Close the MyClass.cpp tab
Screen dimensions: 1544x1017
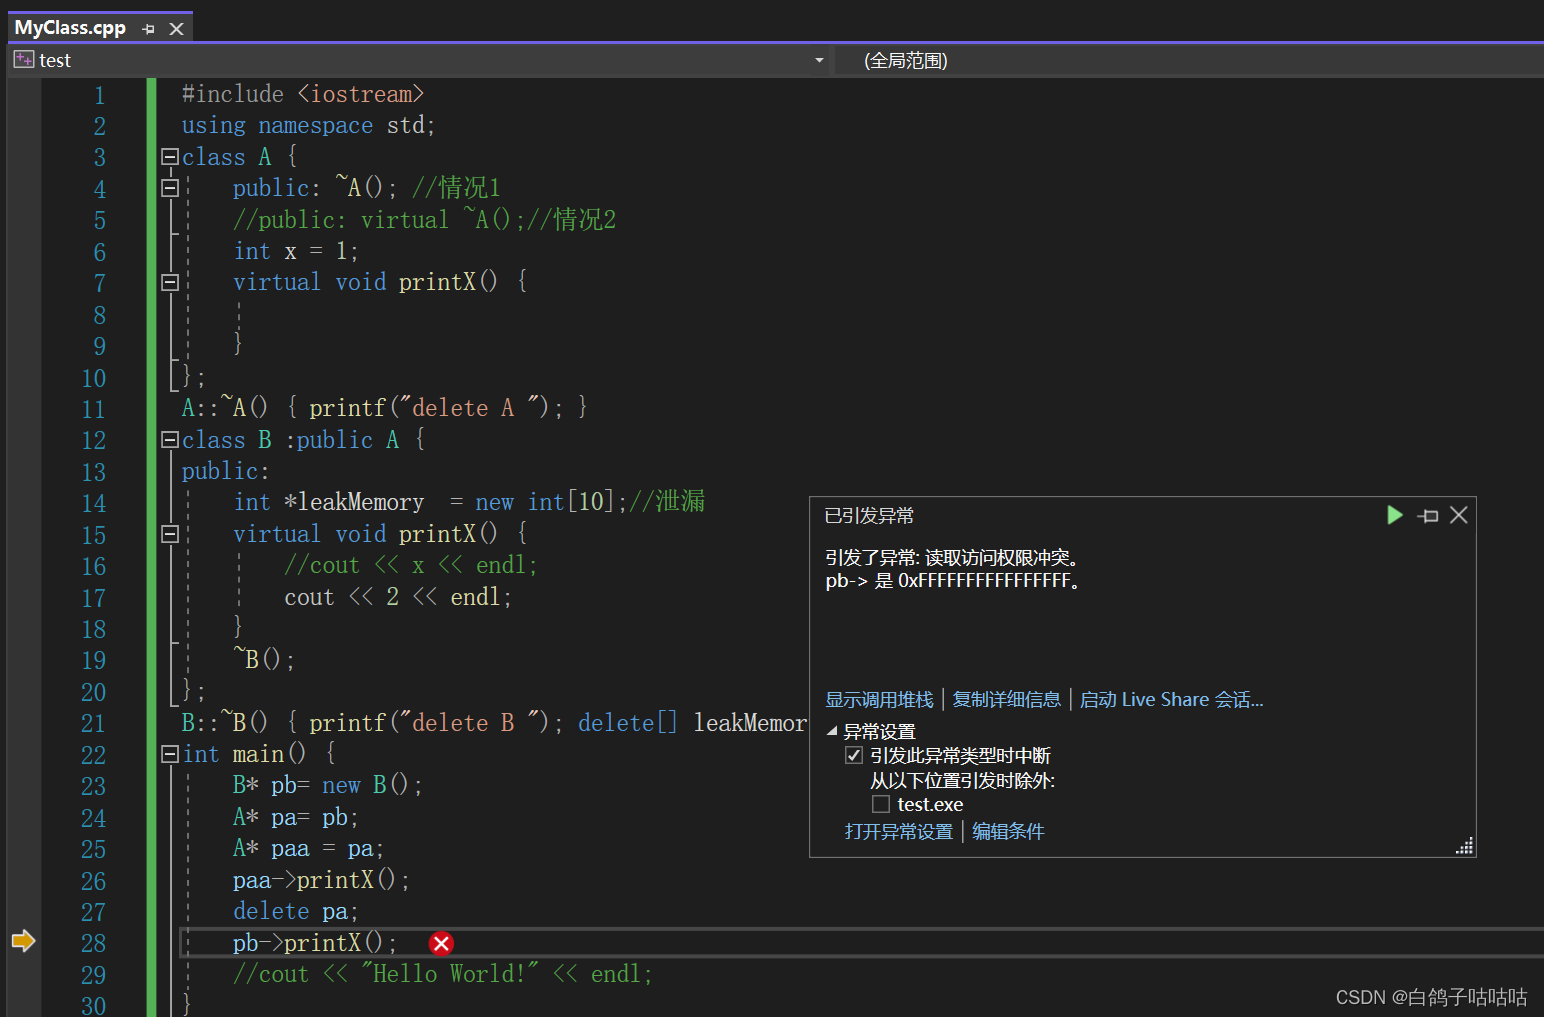click(176, 29)
